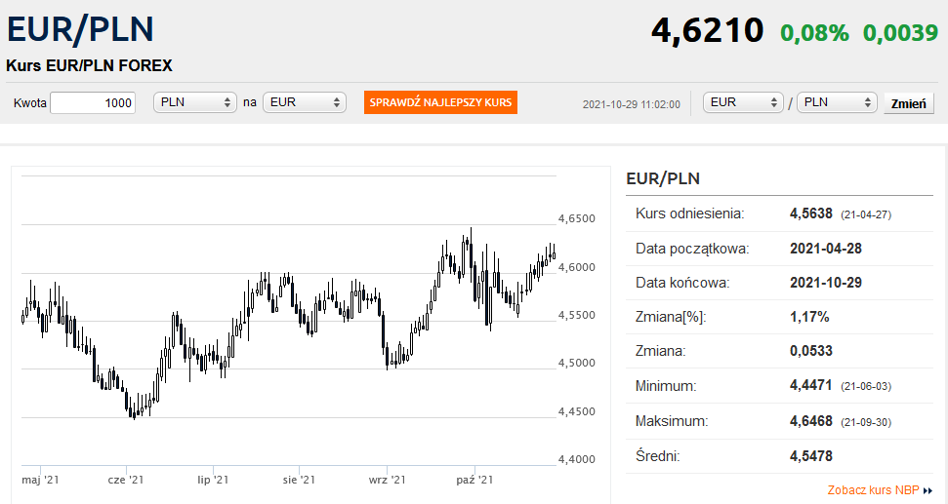The width and height of the screenshot is (948, 504).
Task: Click the "cze '21" label on chart axis
Action: [x=126, y=480]
